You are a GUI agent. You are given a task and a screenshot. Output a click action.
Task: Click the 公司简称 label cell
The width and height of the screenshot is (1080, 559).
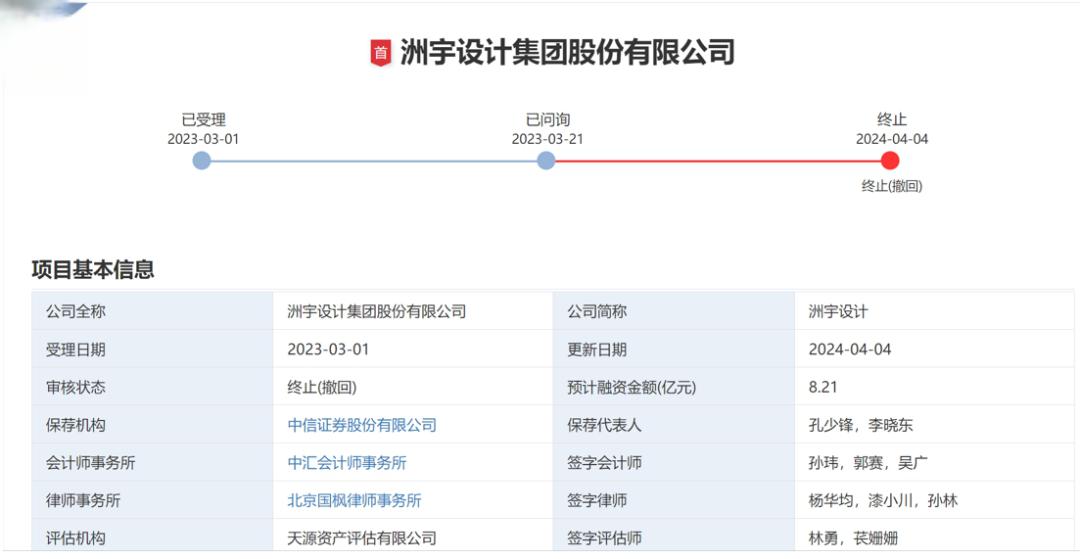coord(674,311)
